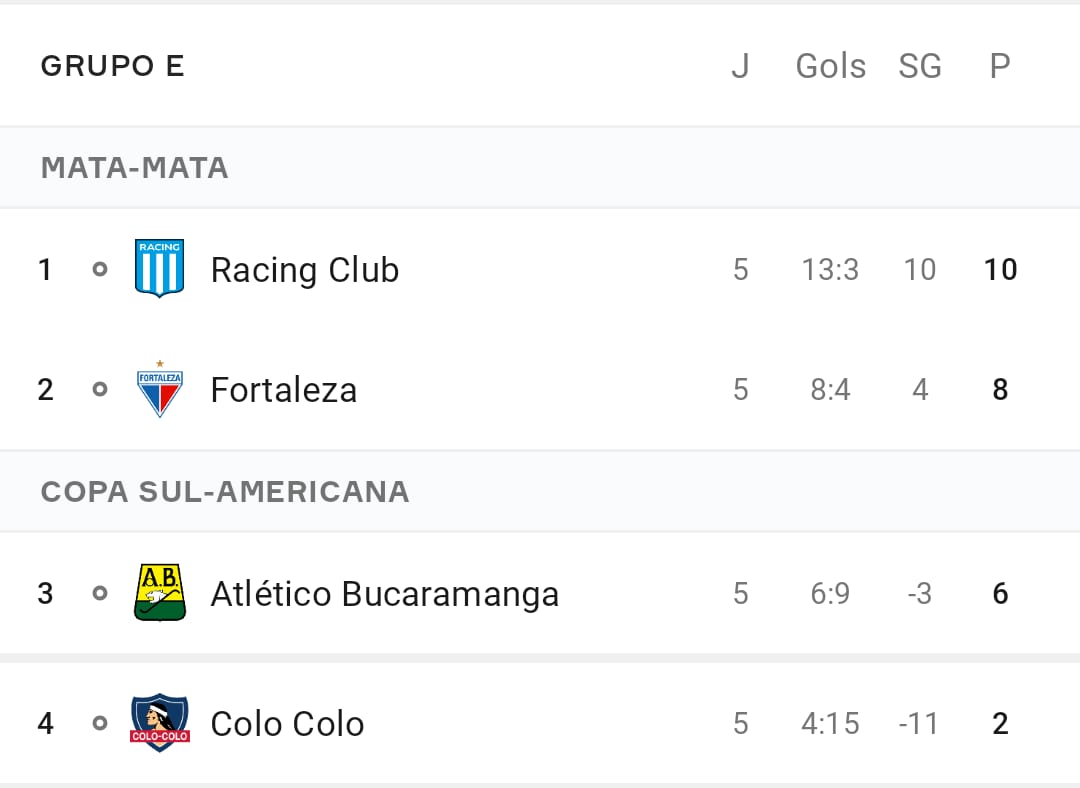View the Atlético Bucaramanga team name
Image resolution: width=1080 pixels, height=788 pixels.
tap(384, 594)
